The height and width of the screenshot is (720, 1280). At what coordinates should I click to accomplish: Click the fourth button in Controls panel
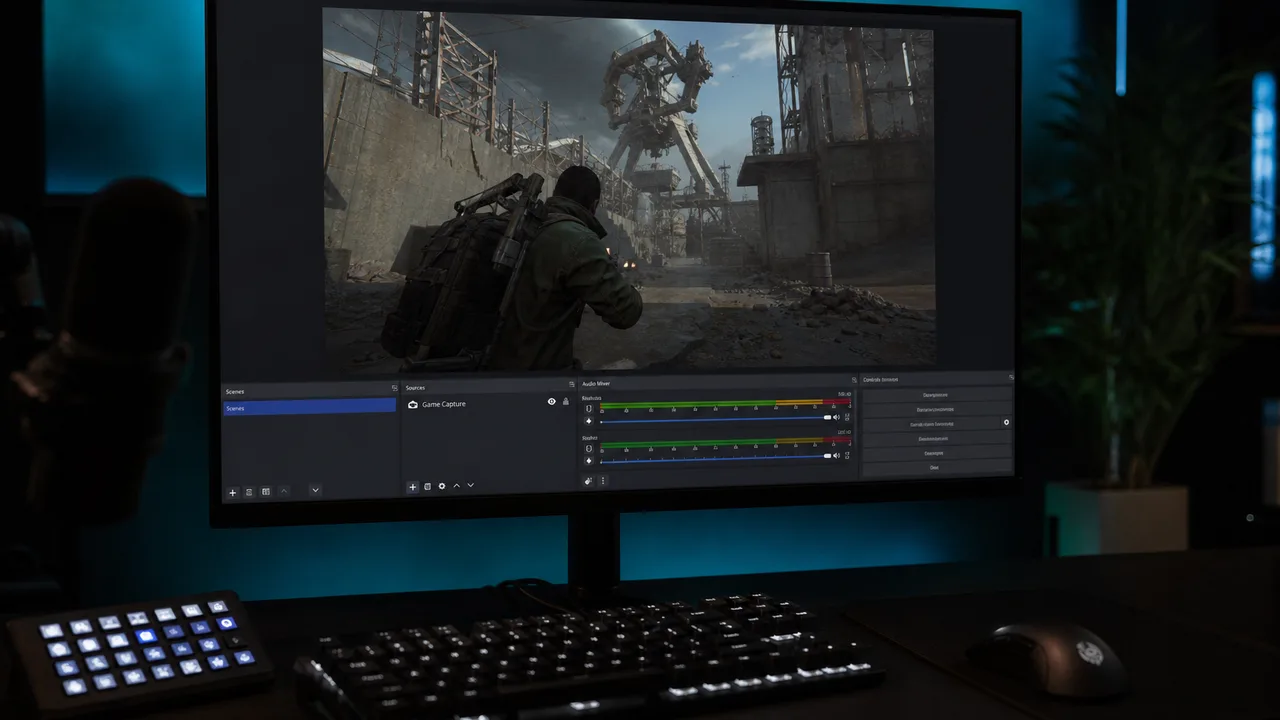[x=936, y=439]
